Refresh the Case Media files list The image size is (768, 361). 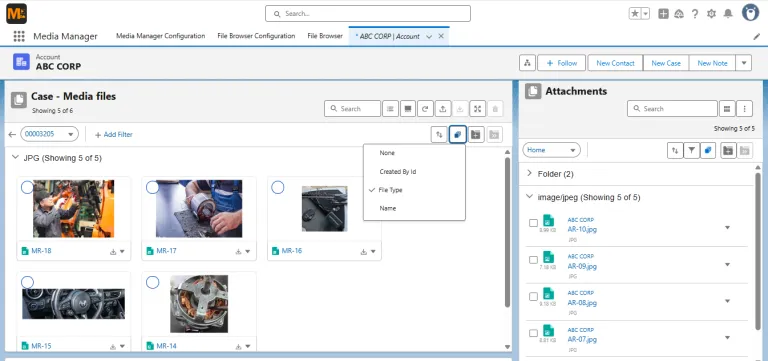[425, 109]
